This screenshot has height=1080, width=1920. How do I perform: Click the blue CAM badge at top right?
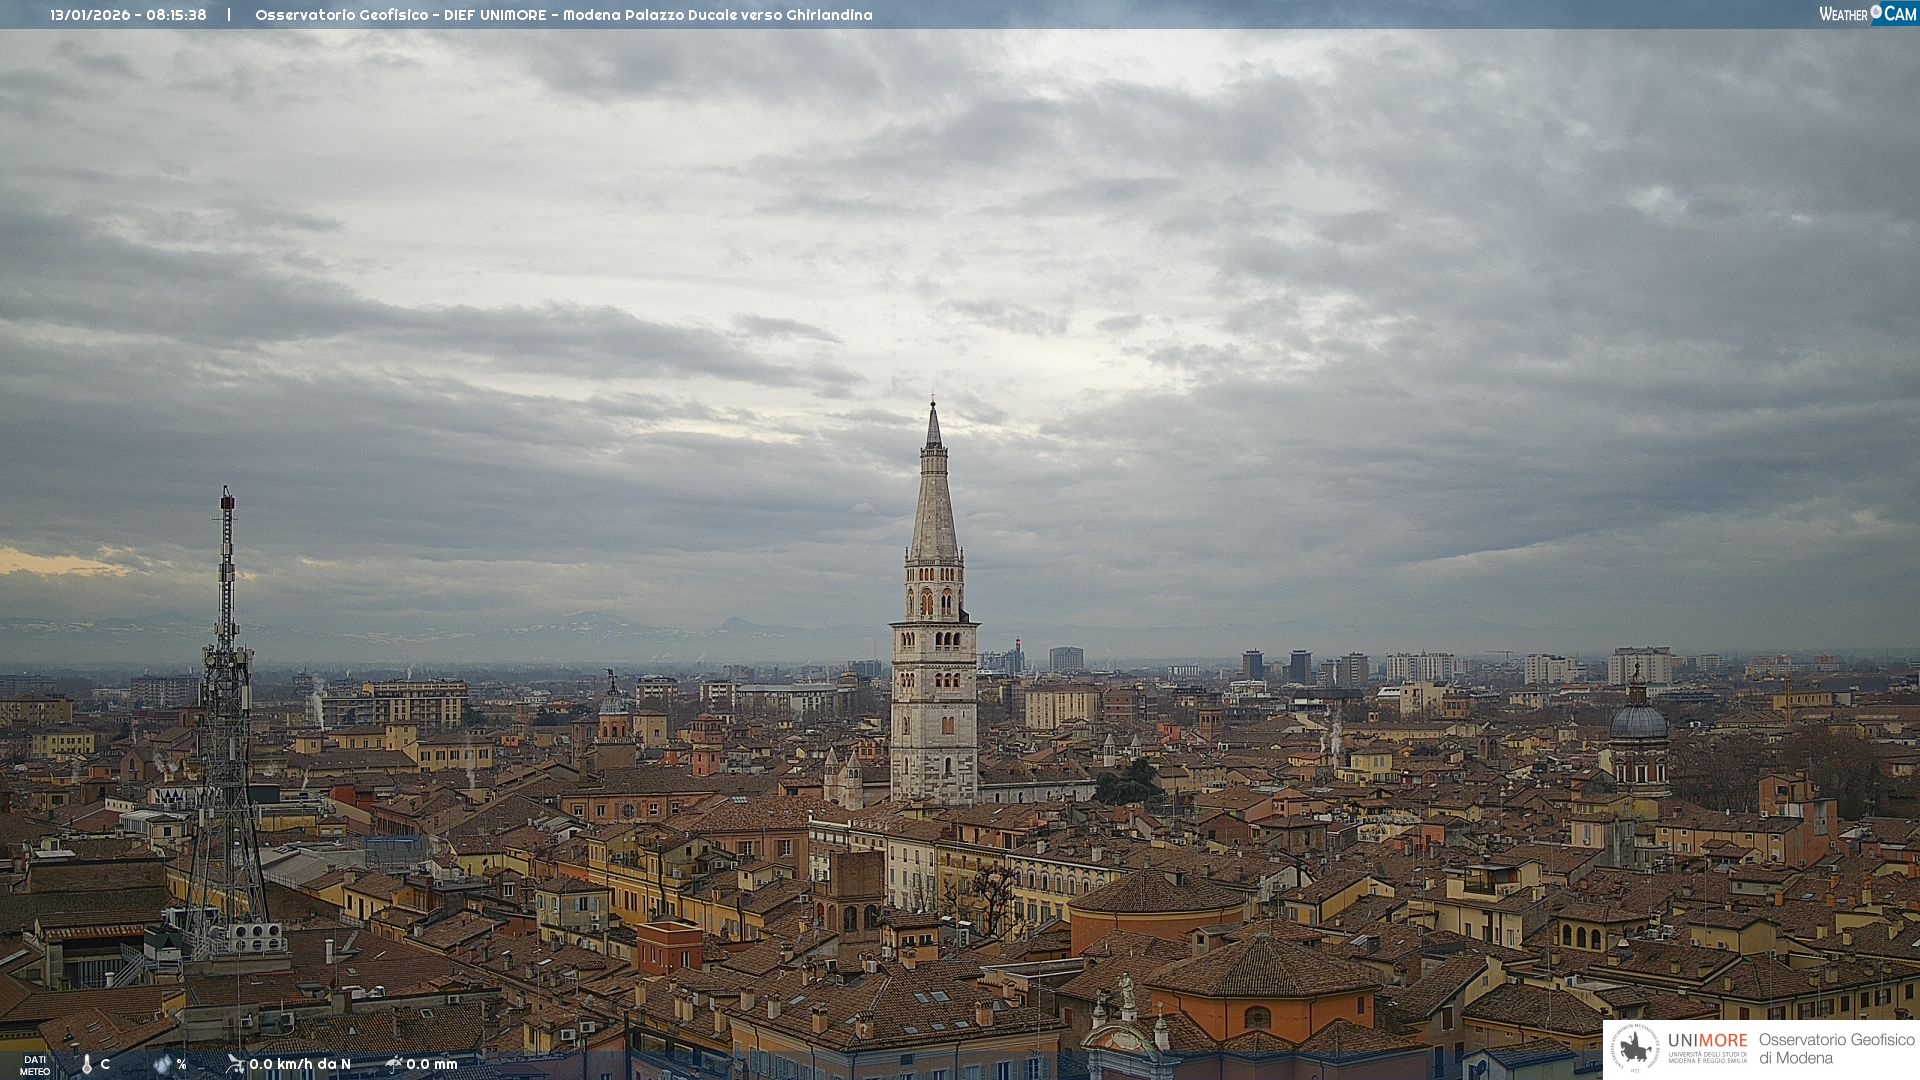1899,14
